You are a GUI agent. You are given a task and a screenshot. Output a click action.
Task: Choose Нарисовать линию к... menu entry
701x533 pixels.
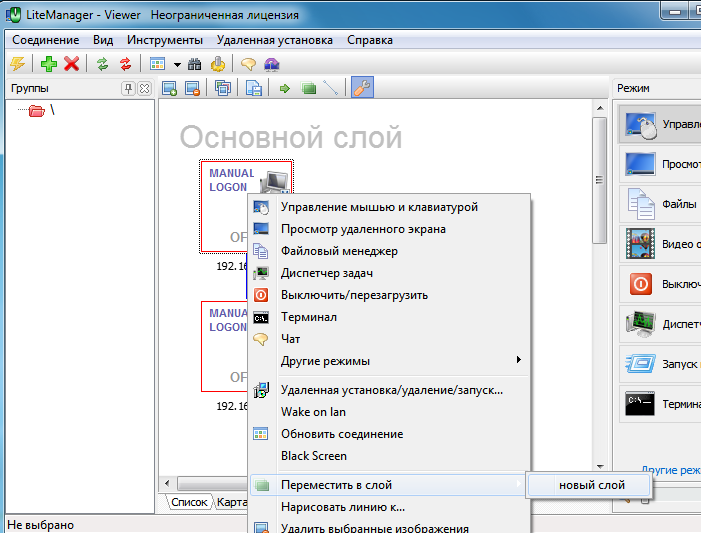pyautogui.click(x=389, y=507)
